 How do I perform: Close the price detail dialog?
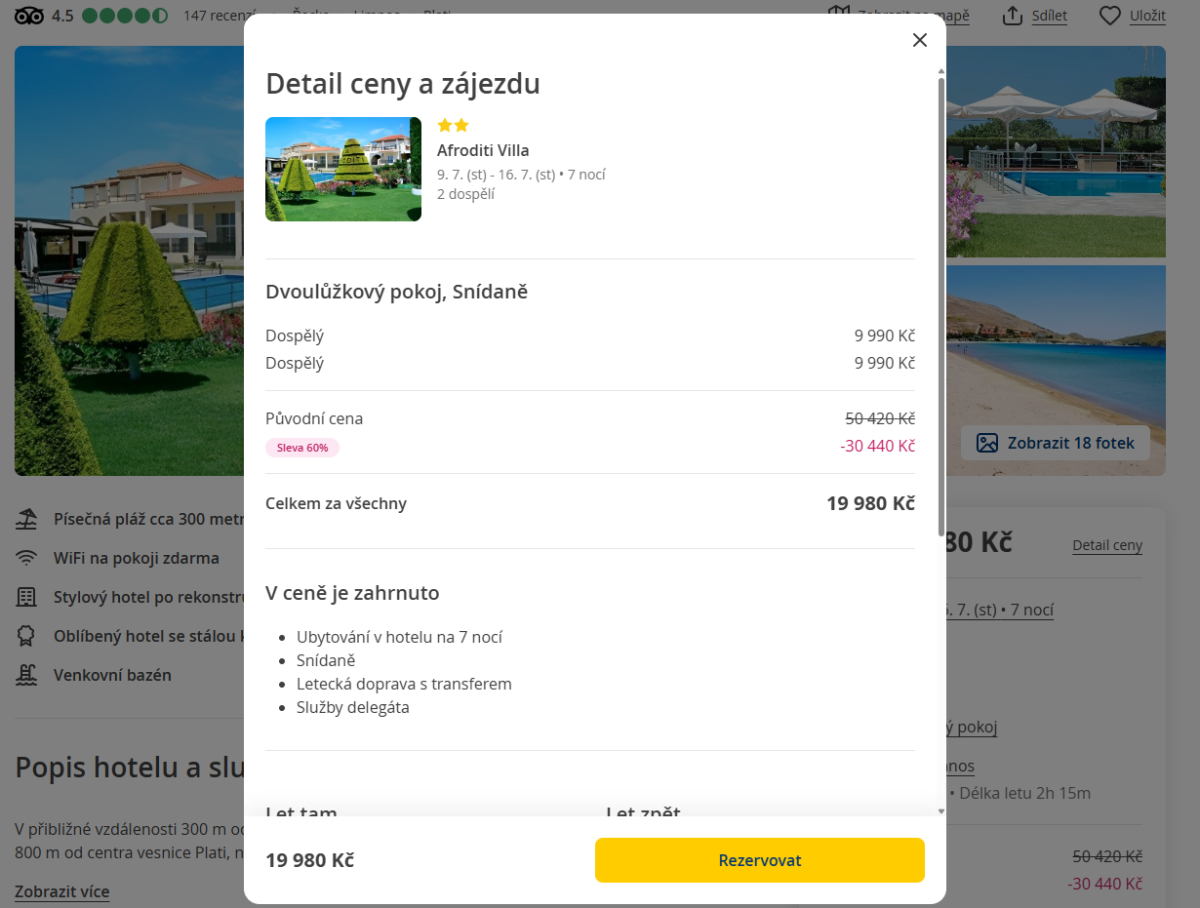[920, 40]
